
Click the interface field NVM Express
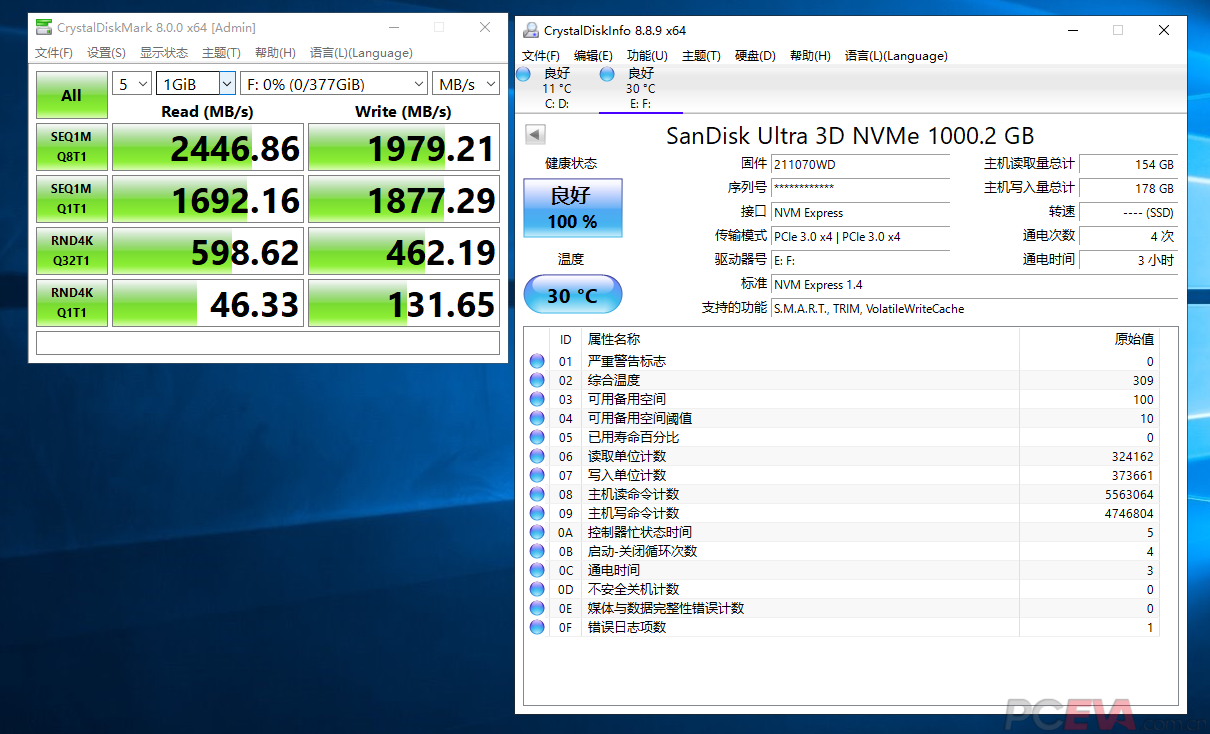[x=861, y=212]
